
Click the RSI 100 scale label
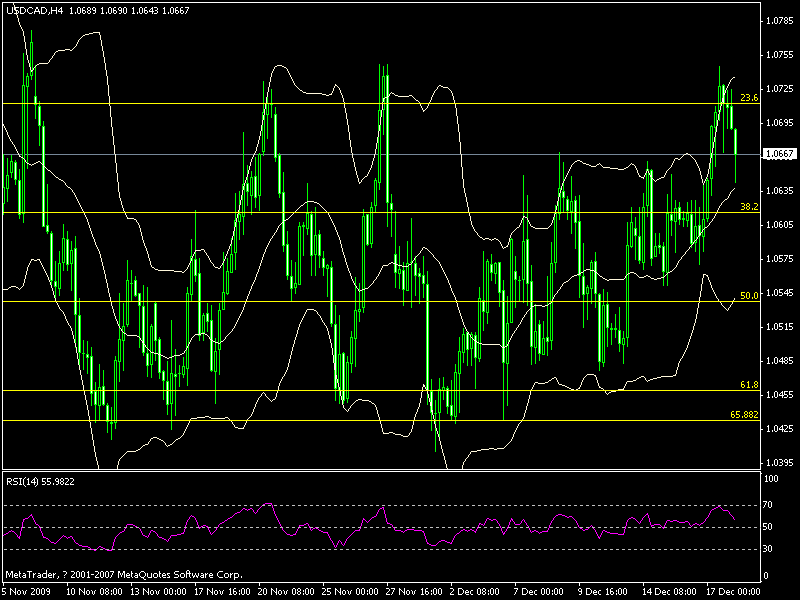coord(771,479)
